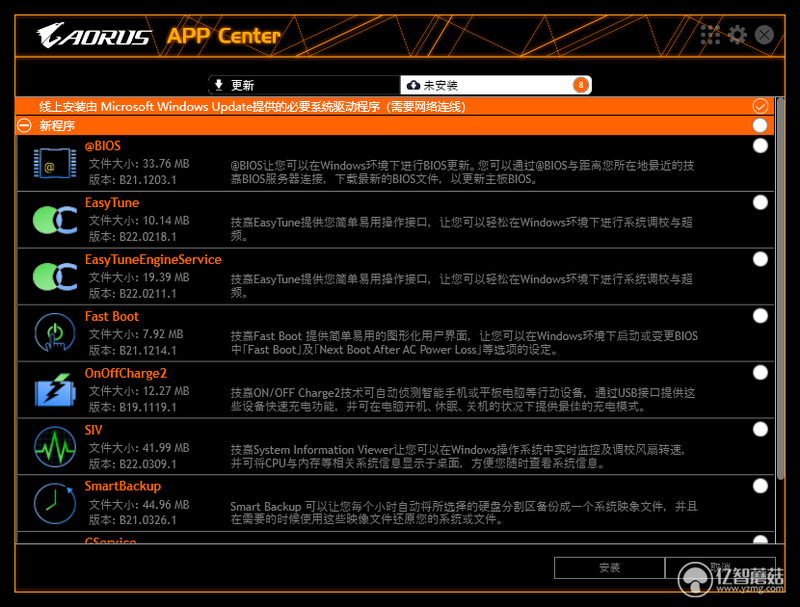
Task: Click the Fast Boot power icon
Action: [55, 333]
